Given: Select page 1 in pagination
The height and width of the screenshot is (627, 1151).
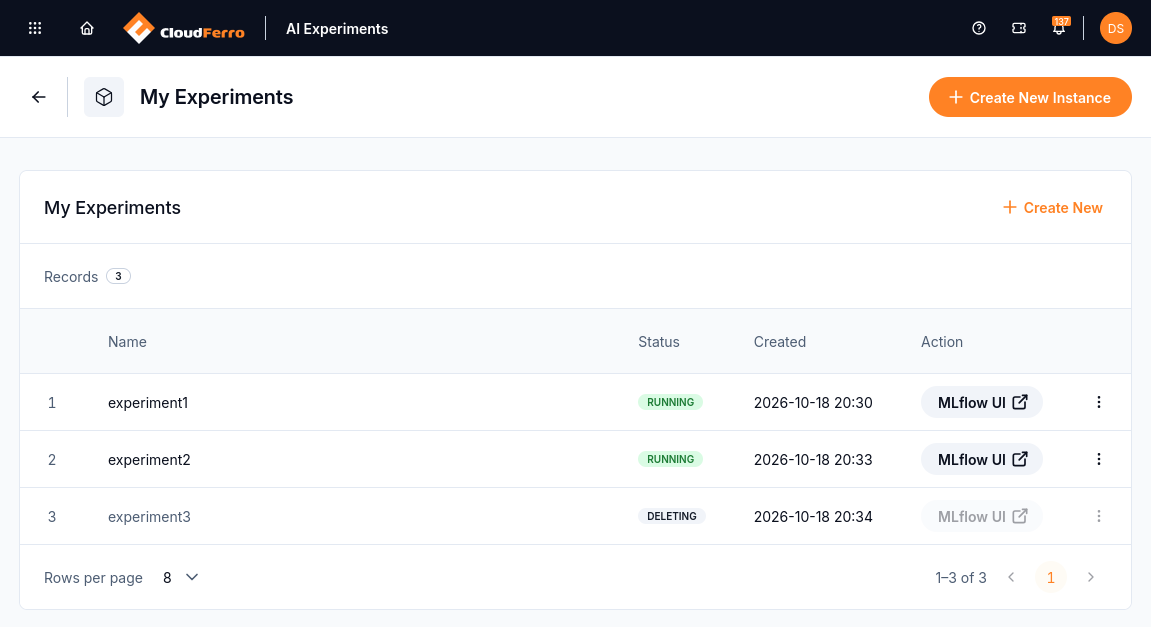Looking at the screenshot, I should 1050,578.
